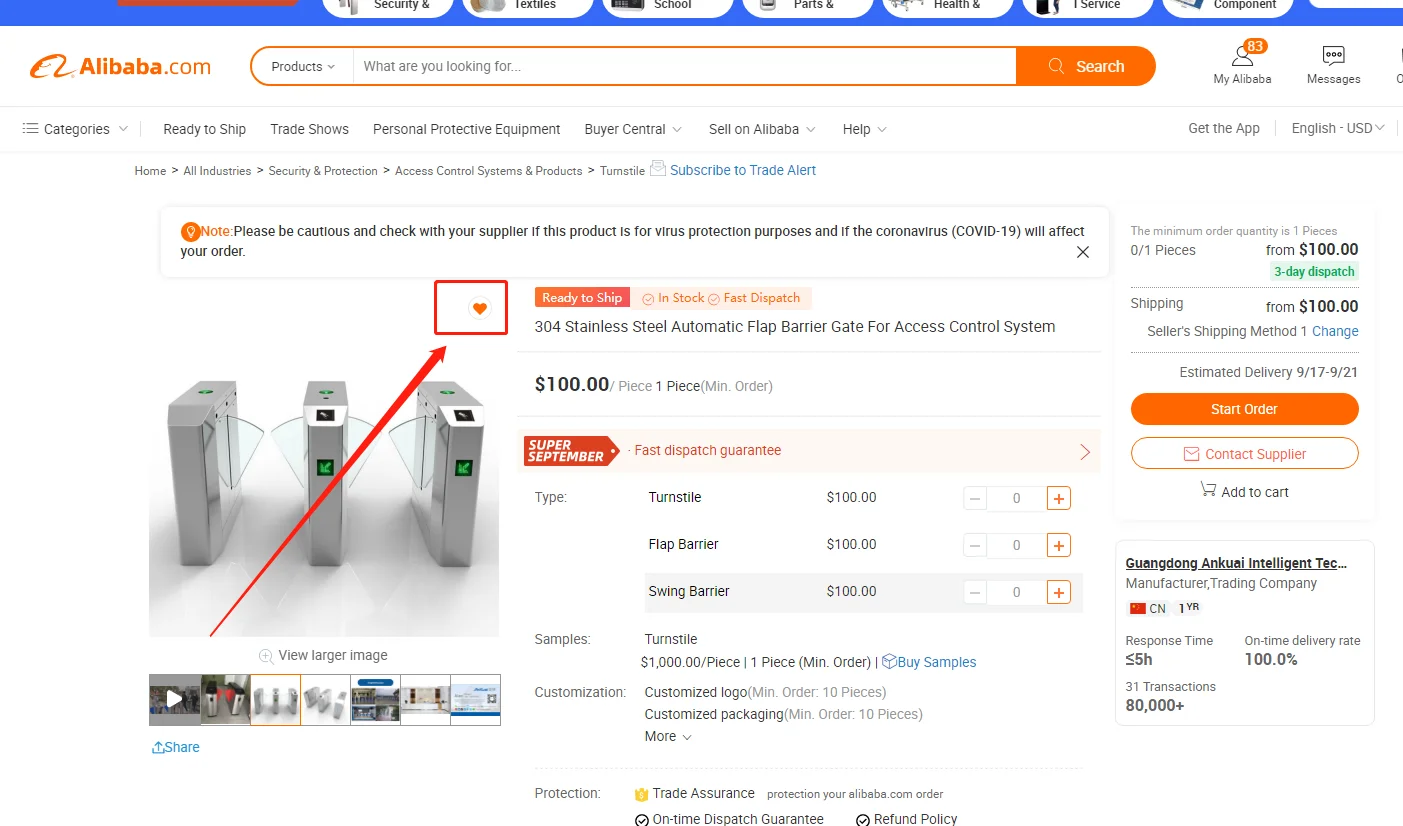Open My Alibaba account icon

[1242, 56]
